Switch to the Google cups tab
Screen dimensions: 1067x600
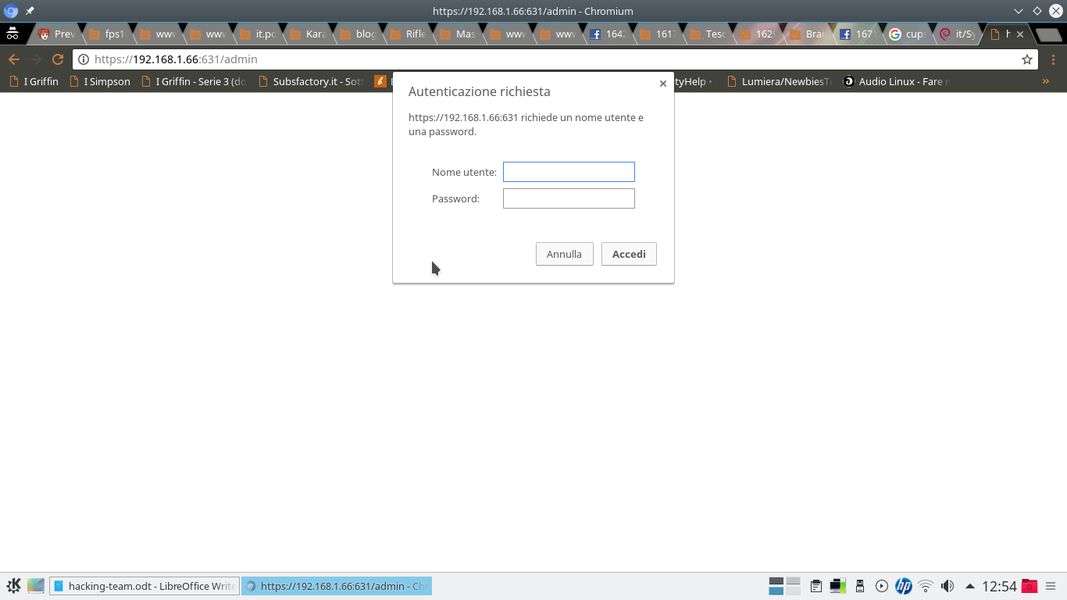point(908,34)
